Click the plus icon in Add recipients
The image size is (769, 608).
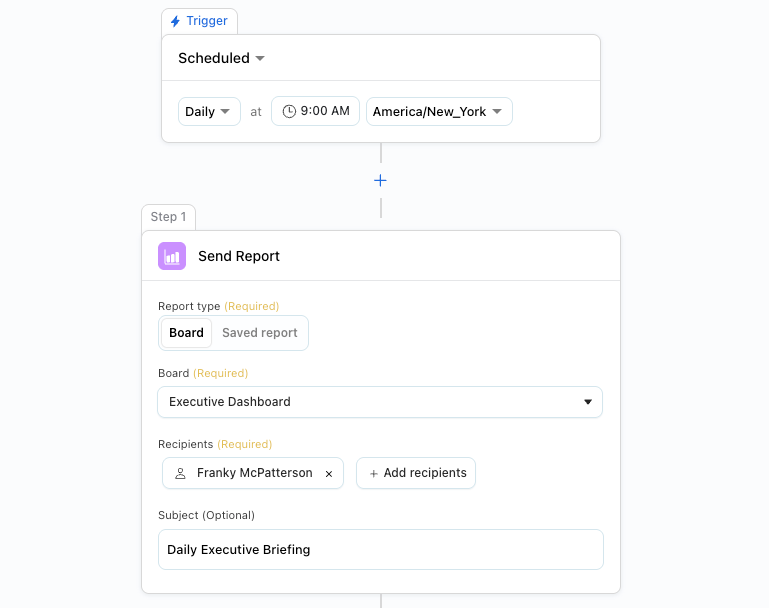point(374,474)
